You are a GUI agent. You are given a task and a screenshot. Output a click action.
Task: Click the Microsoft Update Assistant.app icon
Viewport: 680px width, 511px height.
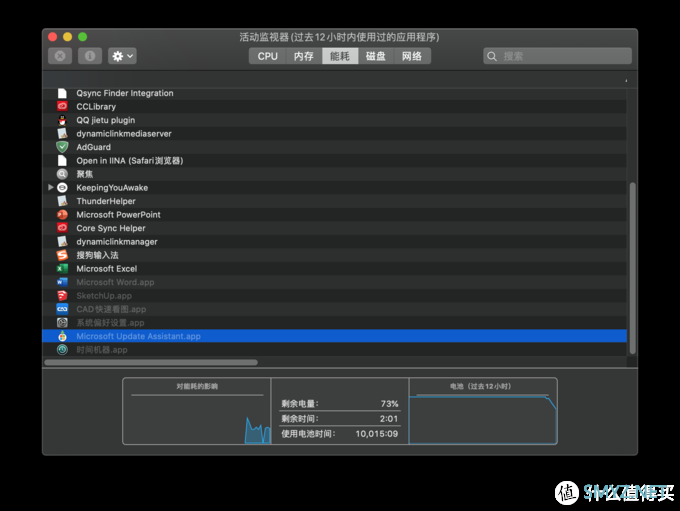pyautogui.click(x=62, y=336)
